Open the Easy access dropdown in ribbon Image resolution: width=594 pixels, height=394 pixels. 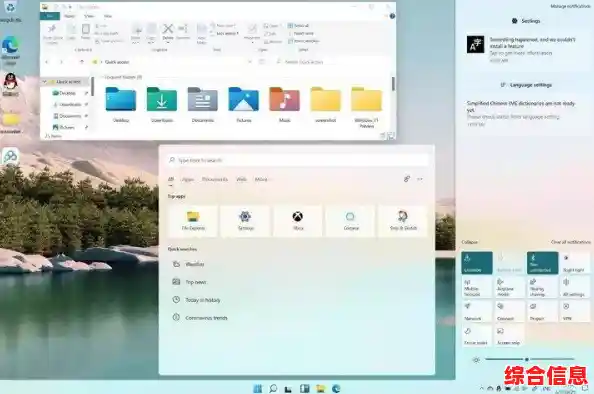point(227,33)
